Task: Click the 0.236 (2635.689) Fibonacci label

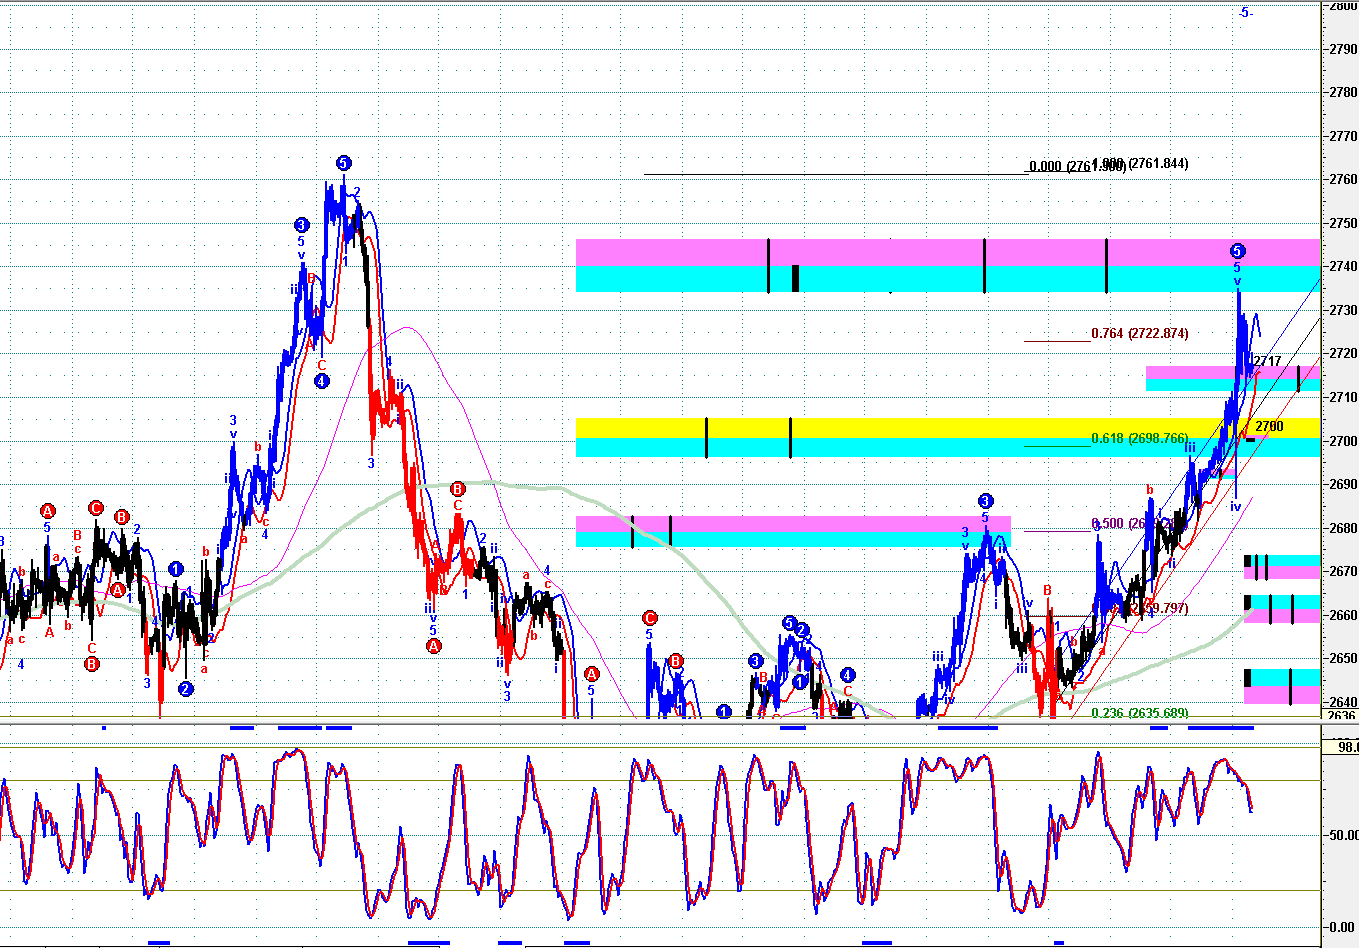Action: (1139, 713)
